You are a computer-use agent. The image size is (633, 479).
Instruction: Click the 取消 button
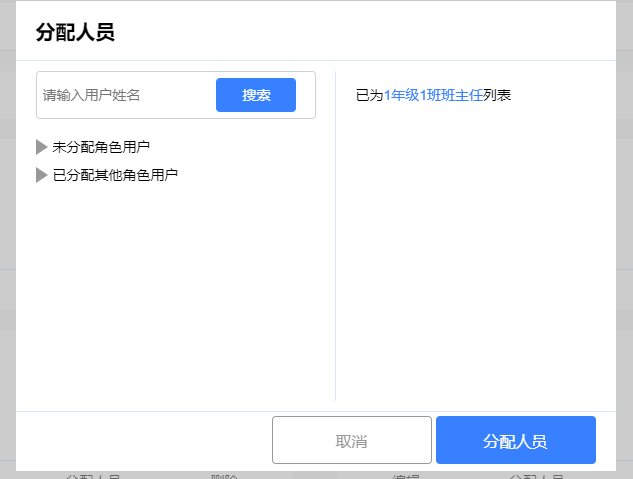coord(351,440)
